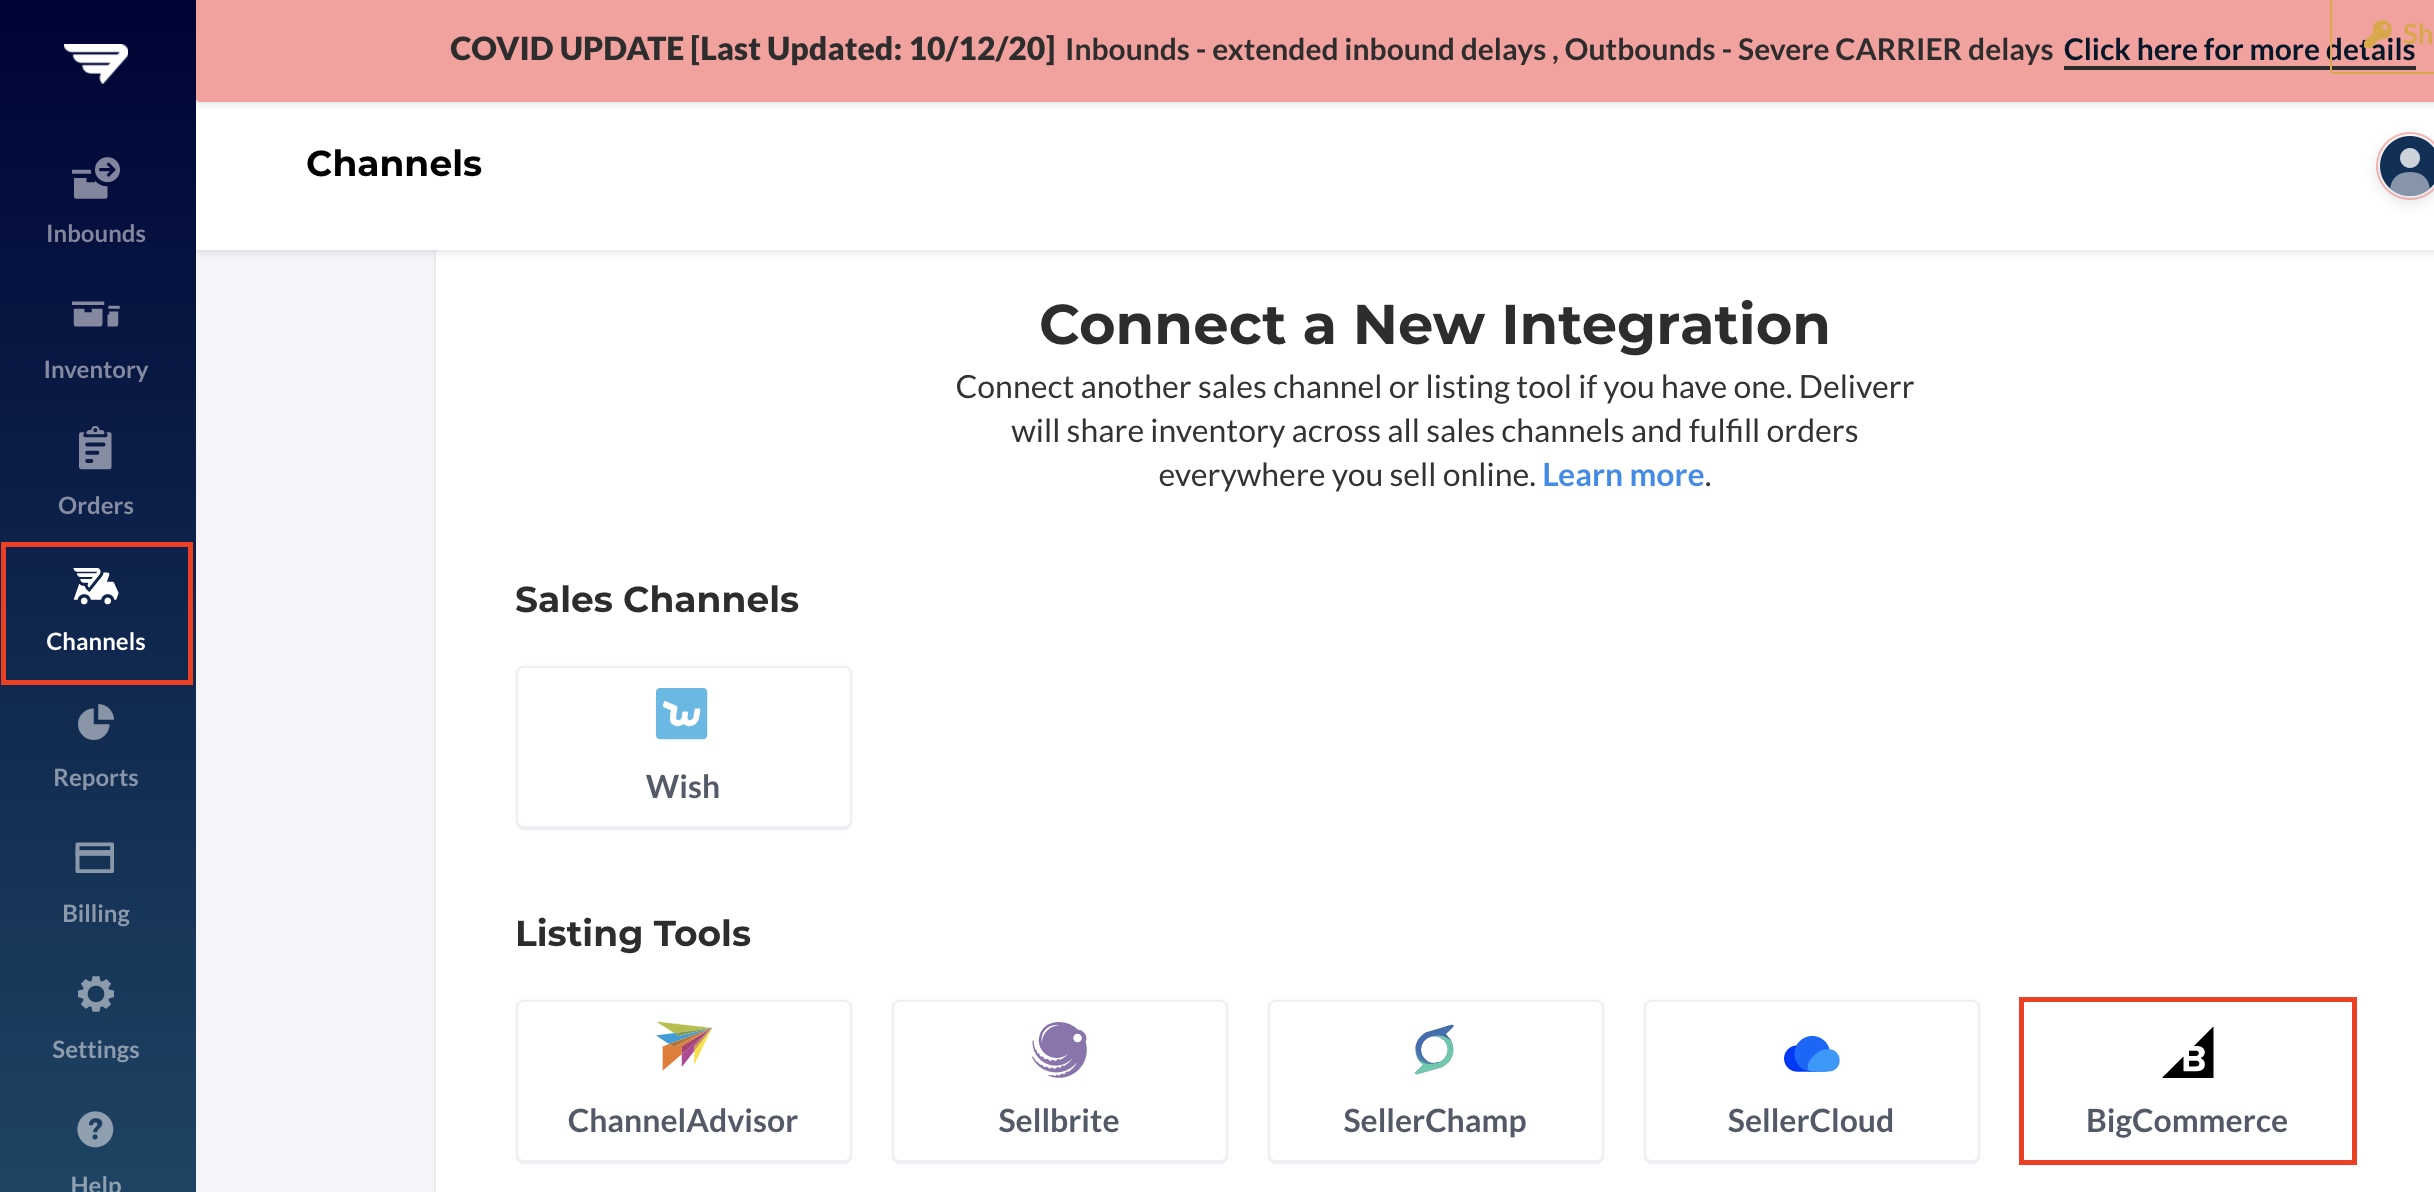
Task: Click the 'Connect a New Integration' heading
Action: point(1435,324)
